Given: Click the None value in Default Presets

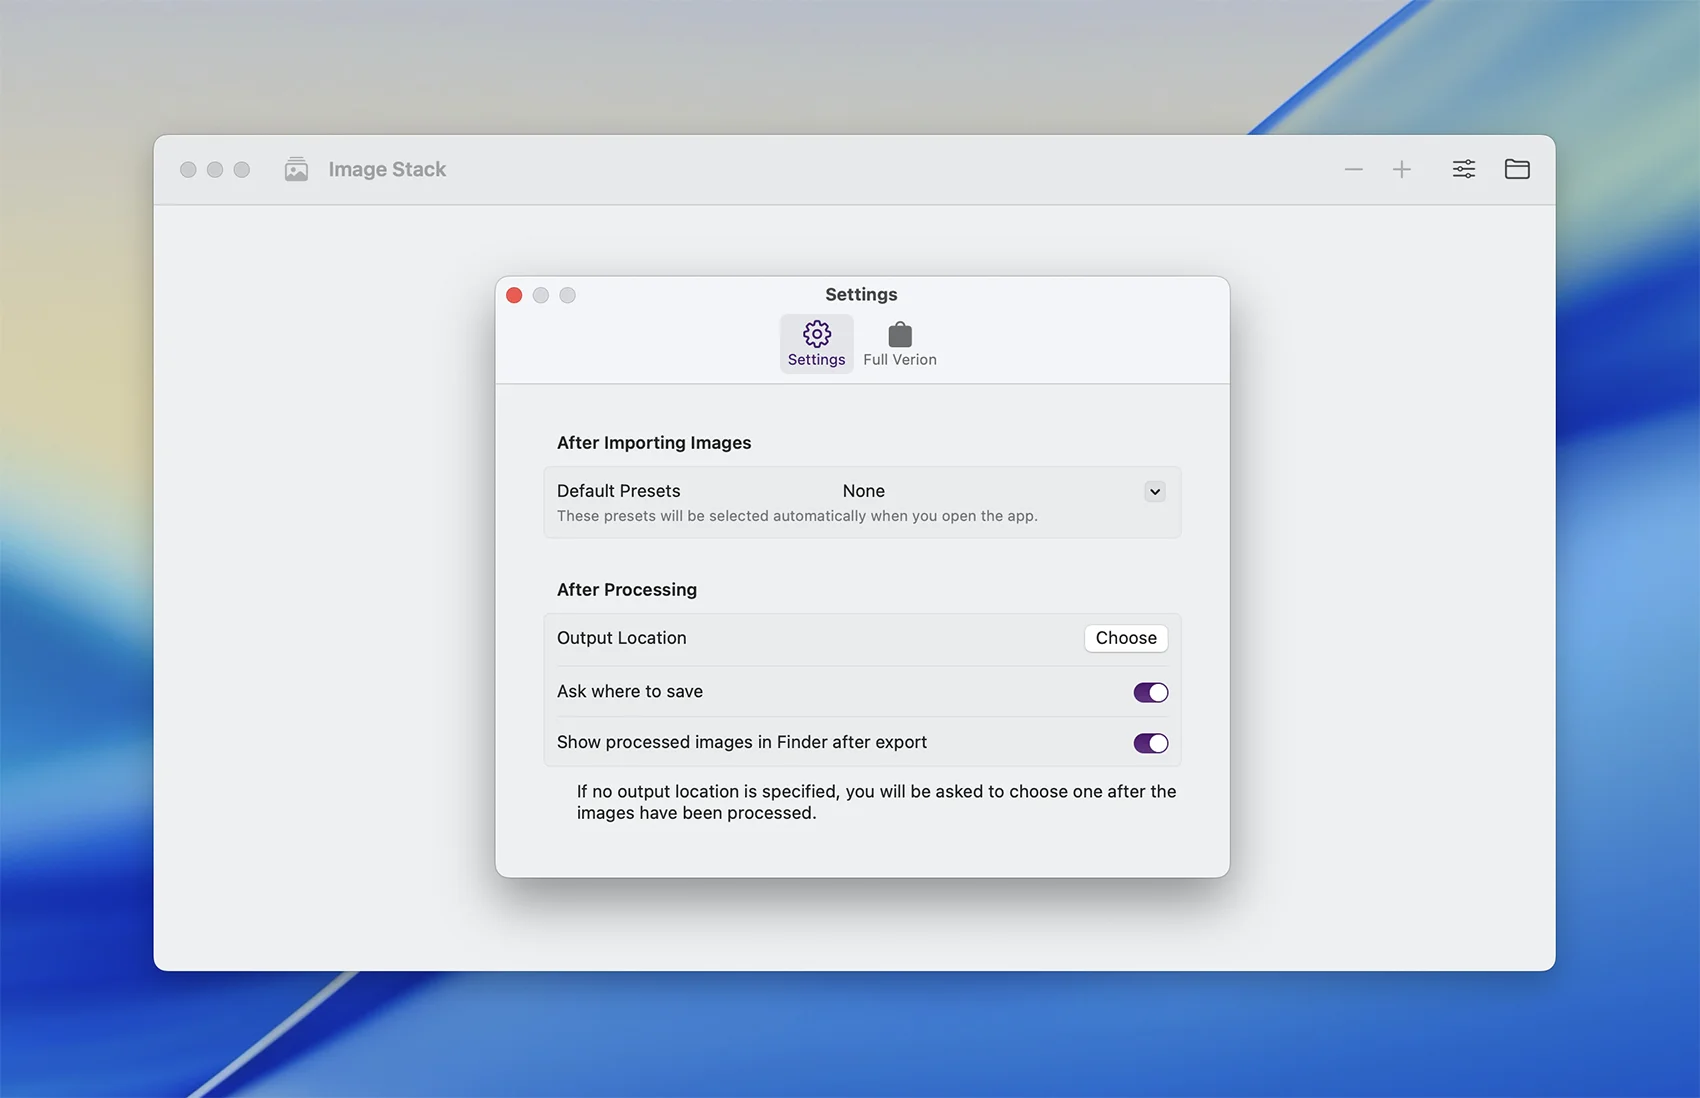Looking at the screenshot, I should coord(863,491).
